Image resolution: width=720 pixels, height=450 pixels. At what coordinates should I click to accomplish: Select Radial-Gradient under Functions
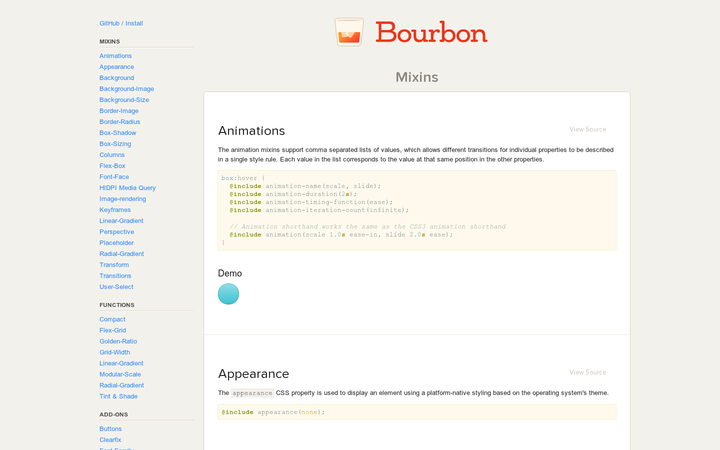[122, 385]
